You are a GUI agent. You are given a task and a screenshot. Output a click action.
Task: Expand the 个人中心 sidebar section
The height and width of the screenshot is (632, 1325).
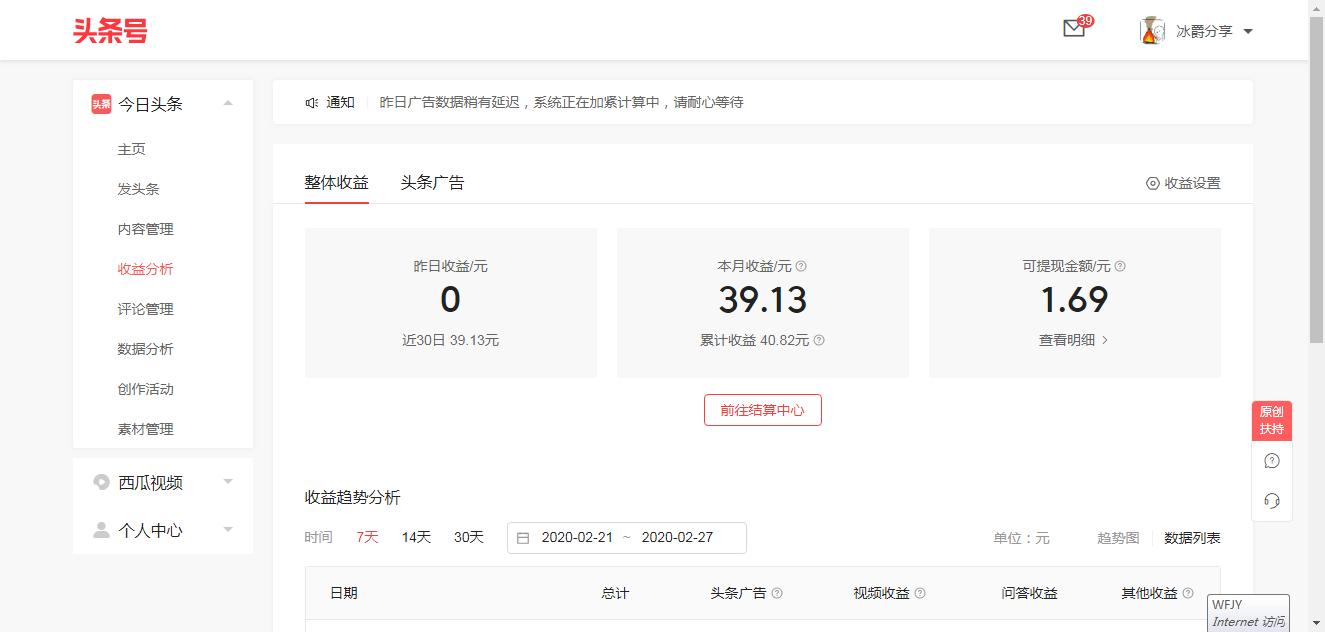tap(227, 530)
